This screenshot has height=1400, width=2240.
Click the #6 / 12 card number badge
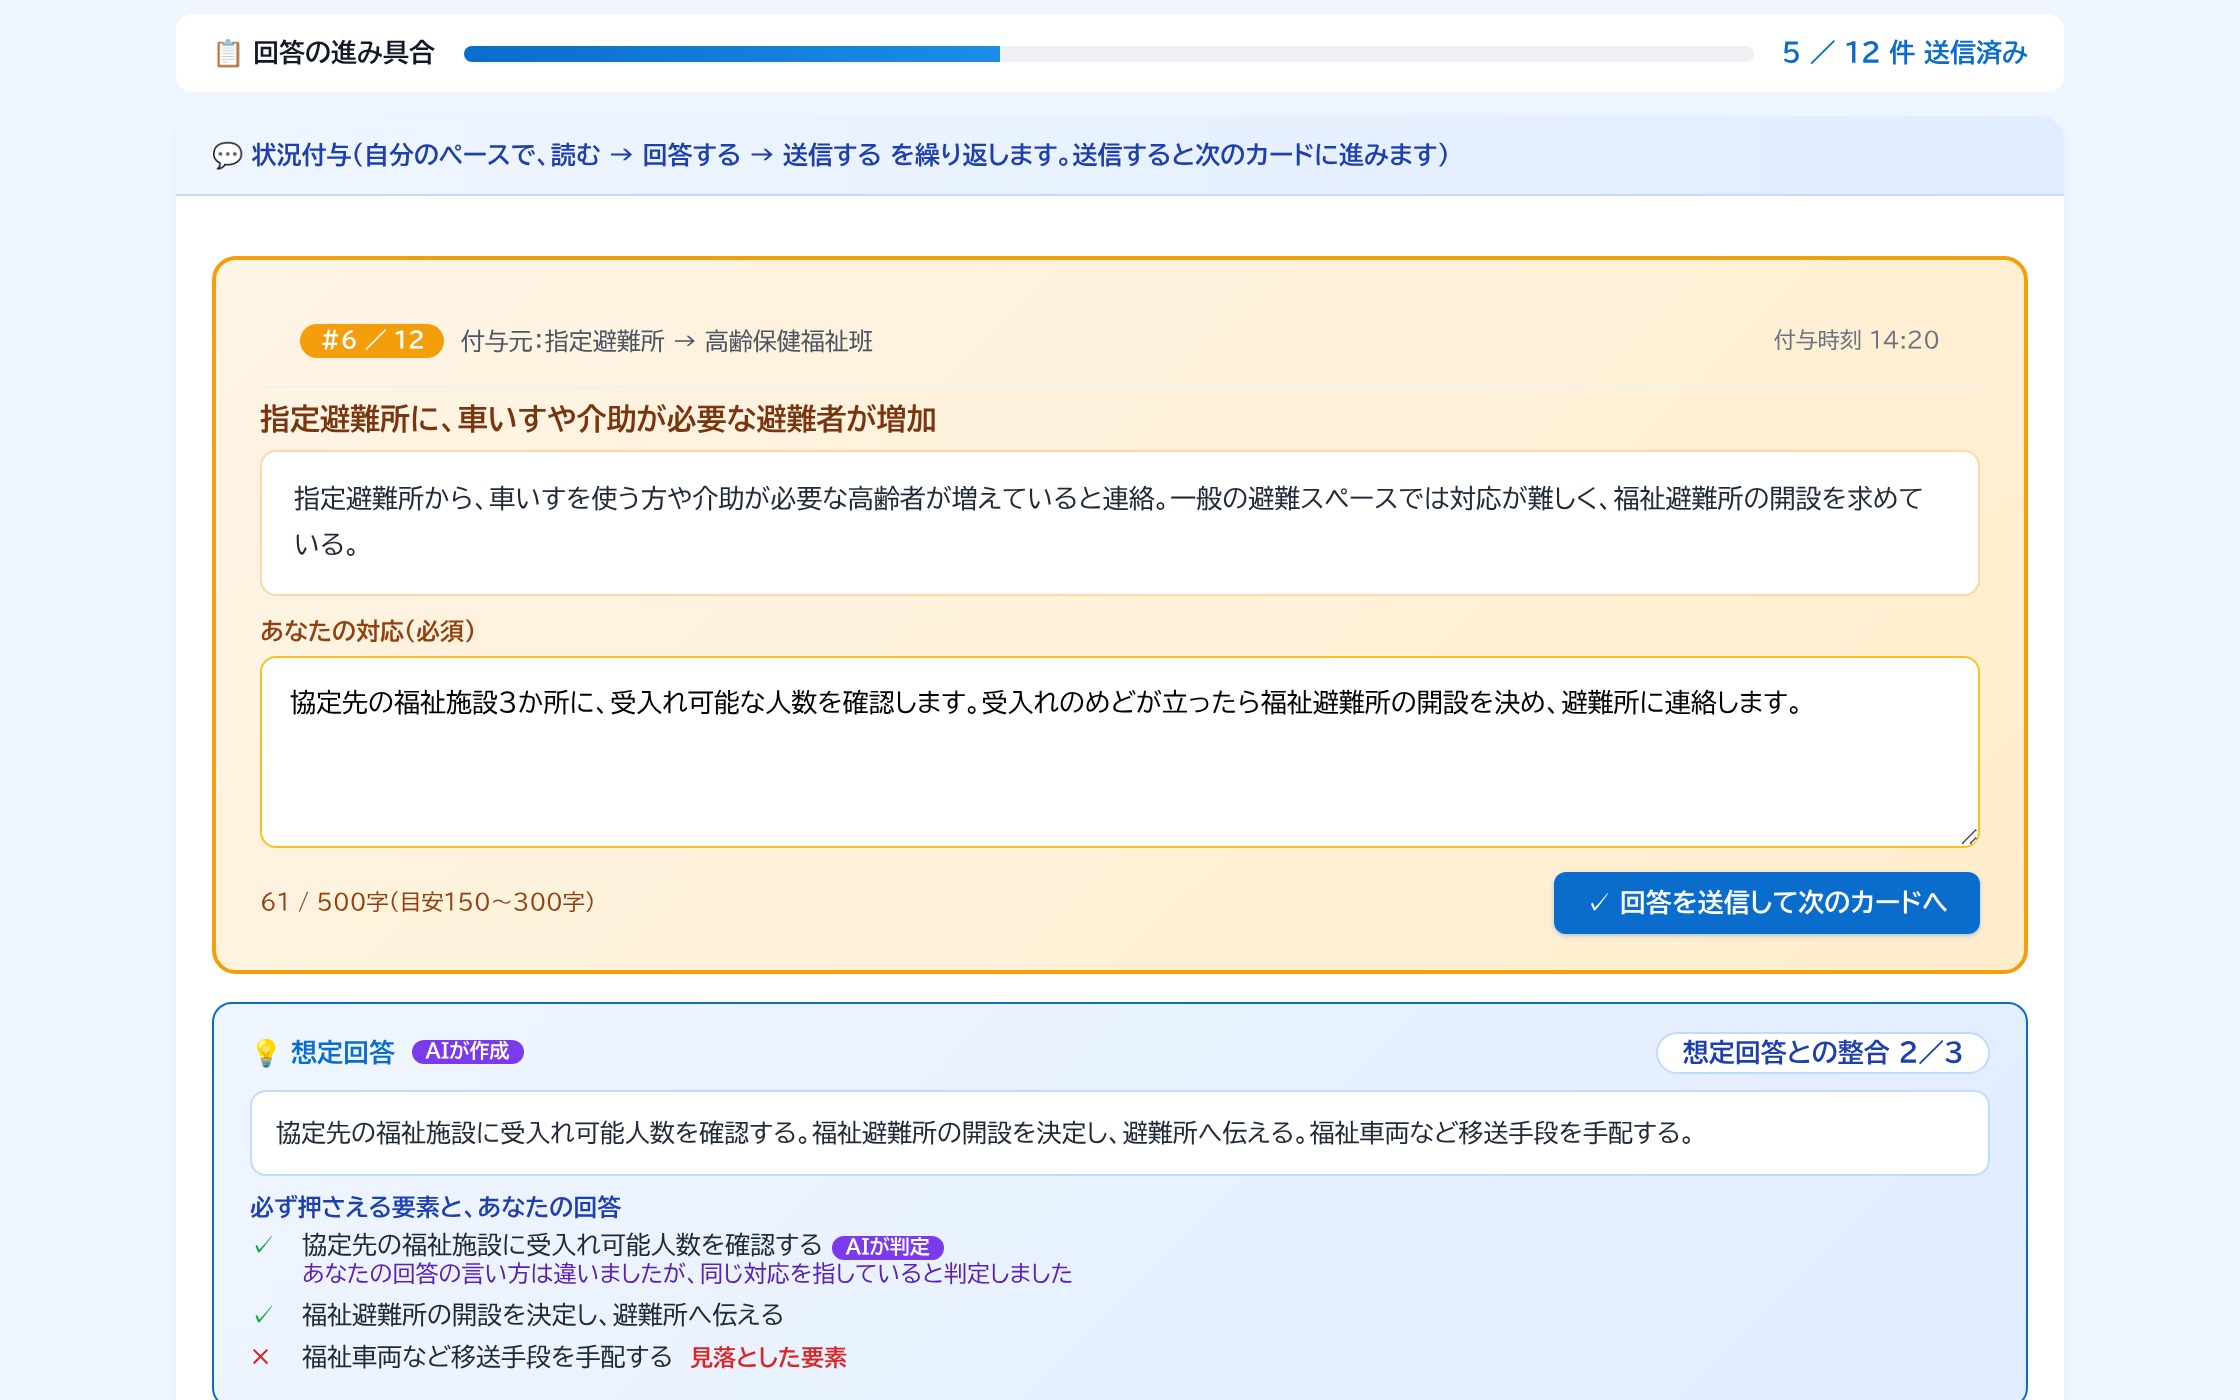[372, 341]
